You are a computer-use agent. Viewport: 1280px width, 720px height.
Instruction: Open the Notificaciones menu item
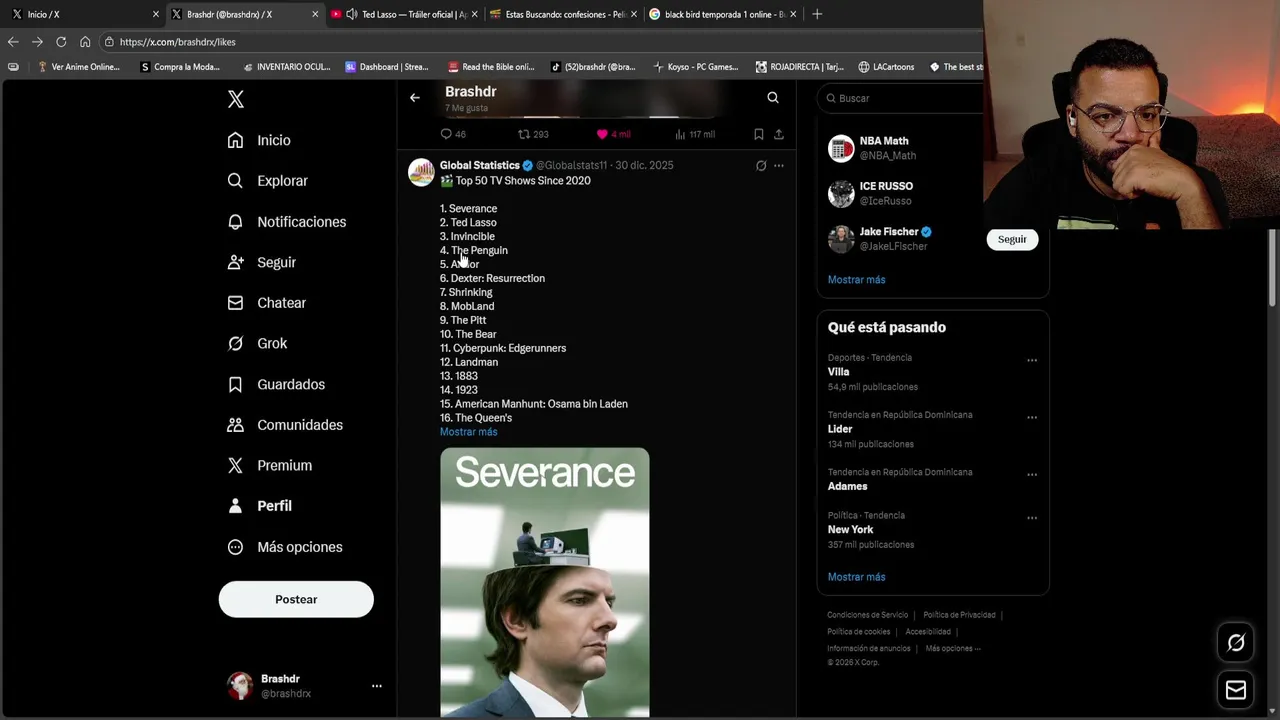(301, 222)
